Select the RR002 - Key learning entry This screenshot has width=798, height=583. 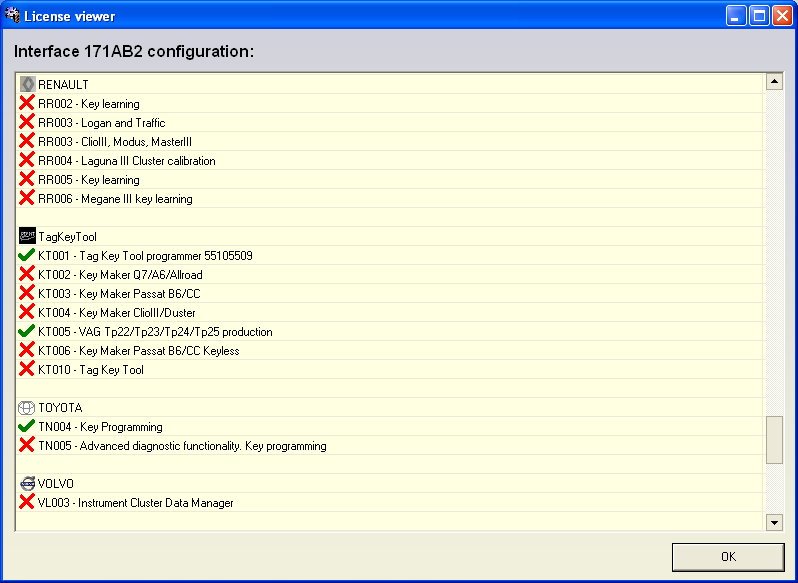pyautogui.click(x=89, y=104)
